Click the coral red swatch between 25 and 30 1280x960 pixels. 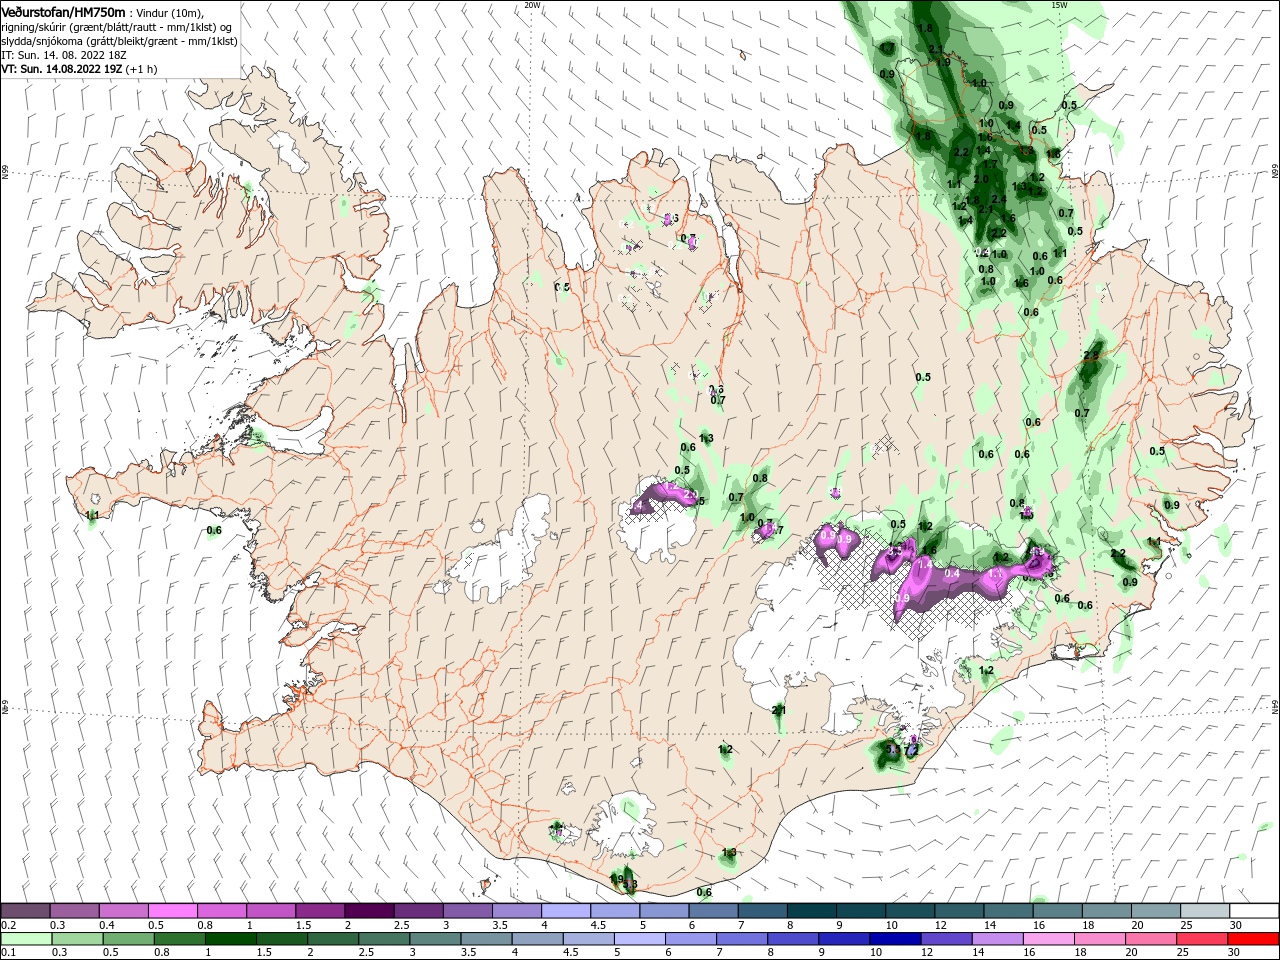(x=1201, y=939)
